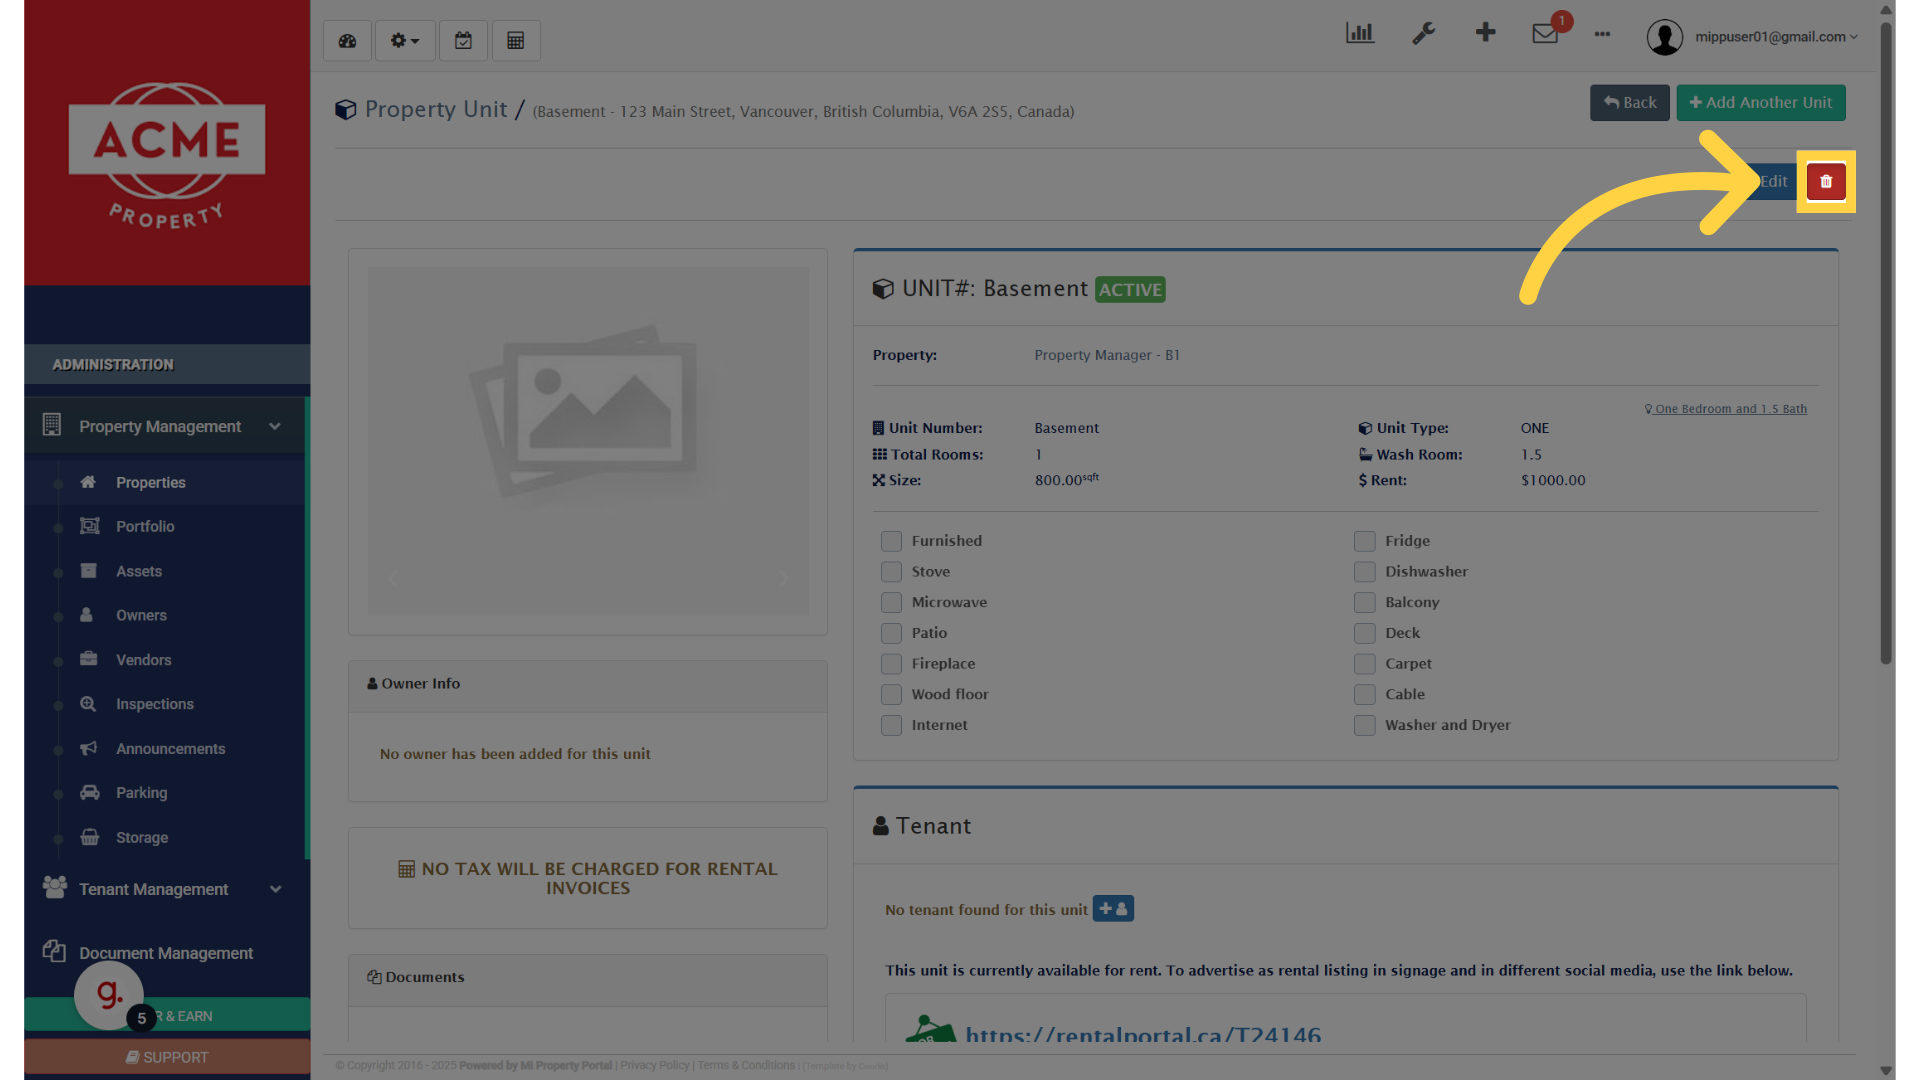Open One Bedroom and 1.5 Bath link
Screen dimensions: 1920x1080
click(1726, 409)
